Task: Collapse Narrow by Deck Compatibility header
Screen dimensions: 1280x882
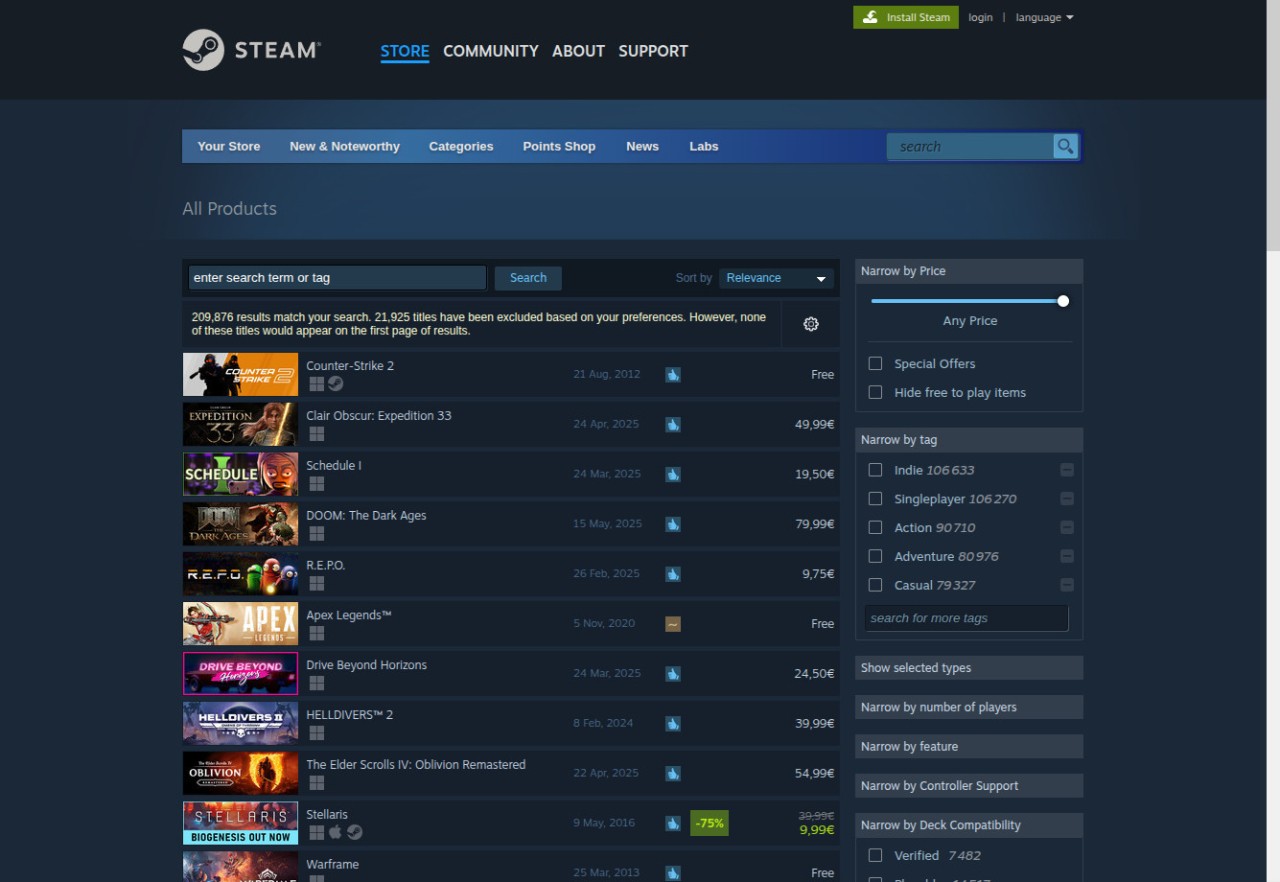Action: click(x=969, y=825)
